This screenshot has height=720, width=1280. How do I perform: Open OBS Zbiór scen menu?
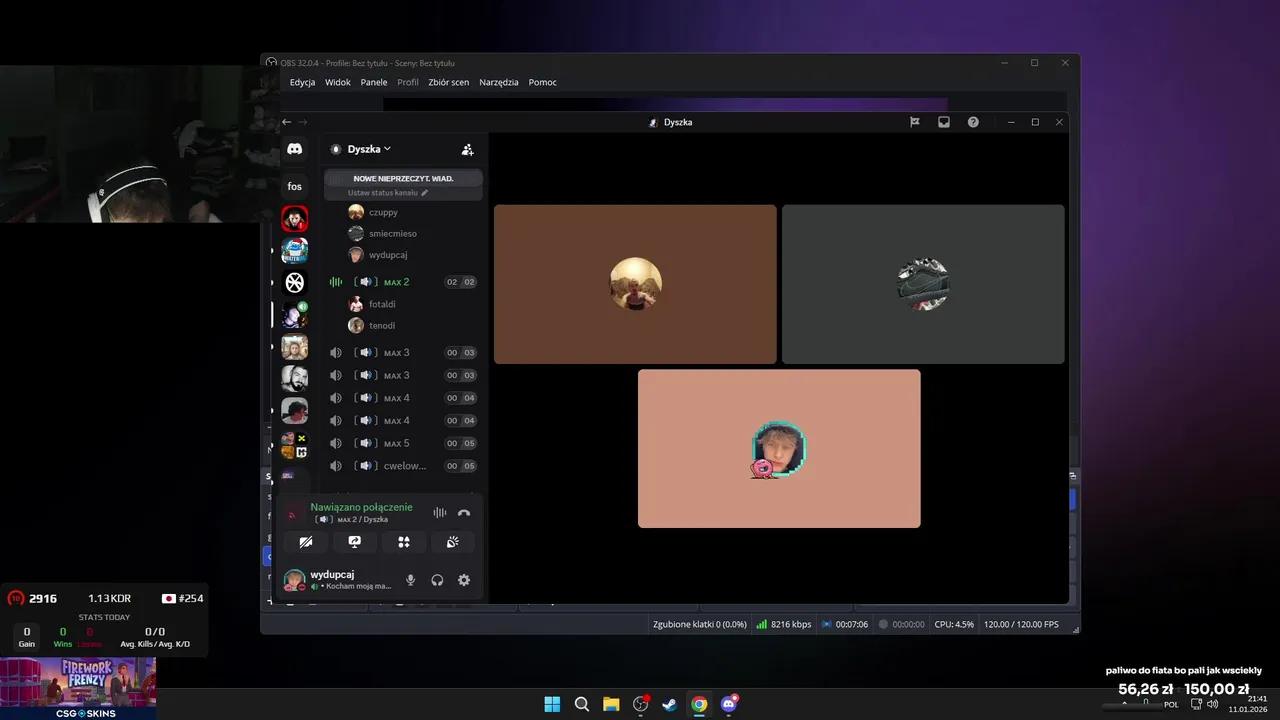click(x=449, y=82)
